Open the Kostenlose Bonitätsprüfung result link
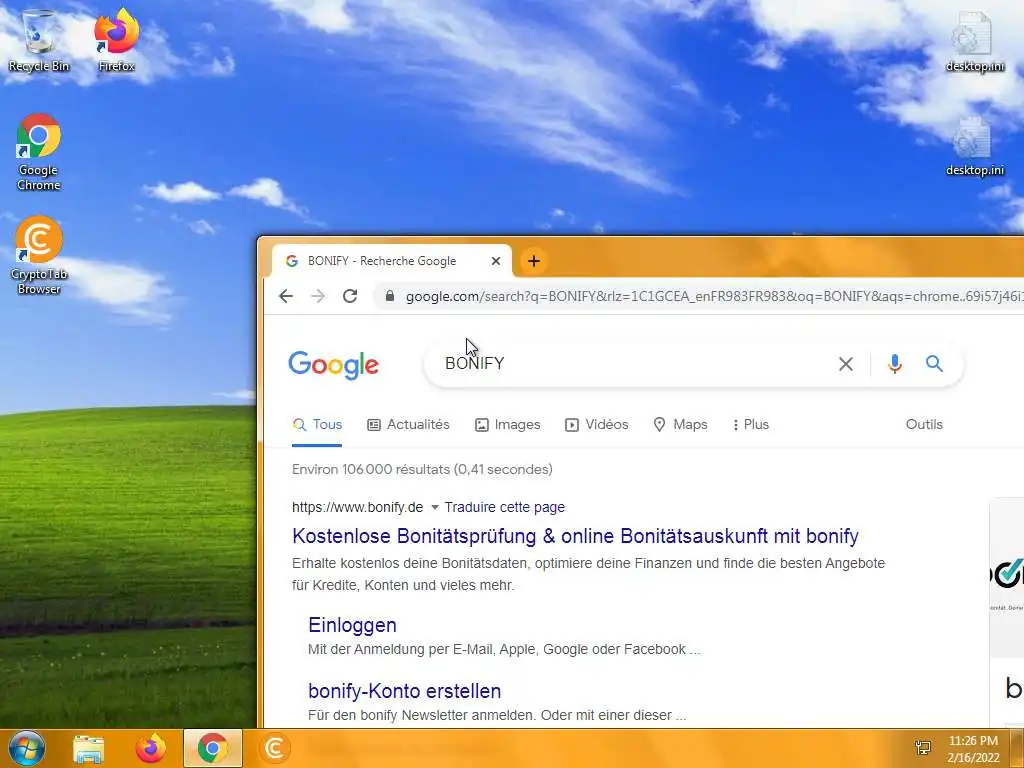The width and height of the screenshot is (1024, 768). pos(575,536)
